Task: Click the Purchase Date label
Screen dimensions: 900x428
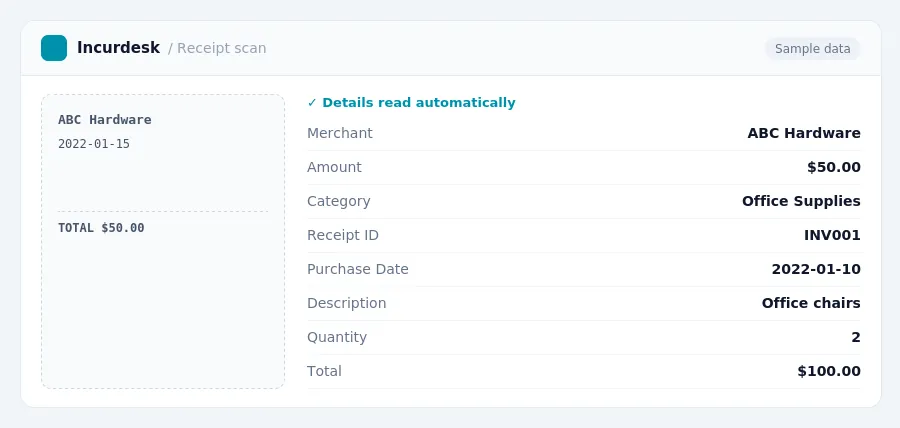Action: (358, 269)
